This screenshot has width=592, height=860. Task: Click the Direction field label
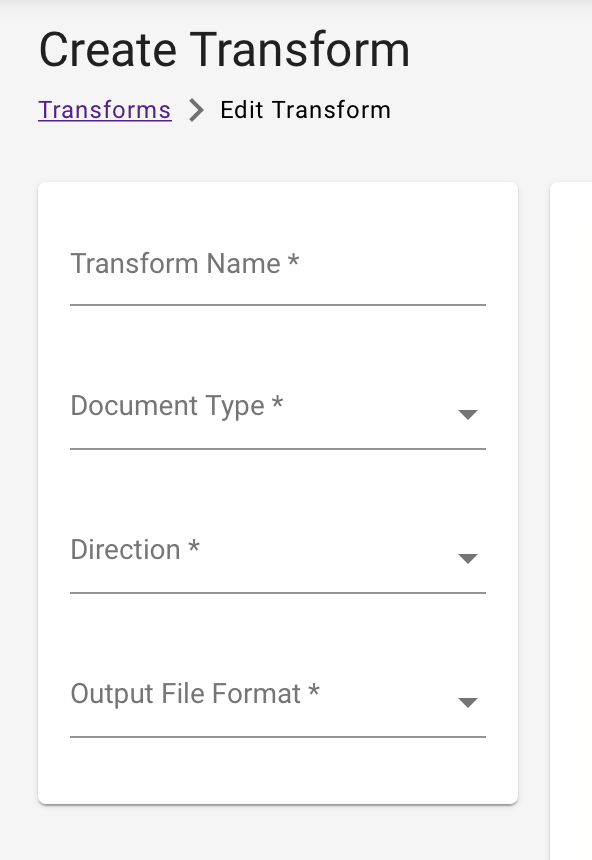click(x=135, y=550)
